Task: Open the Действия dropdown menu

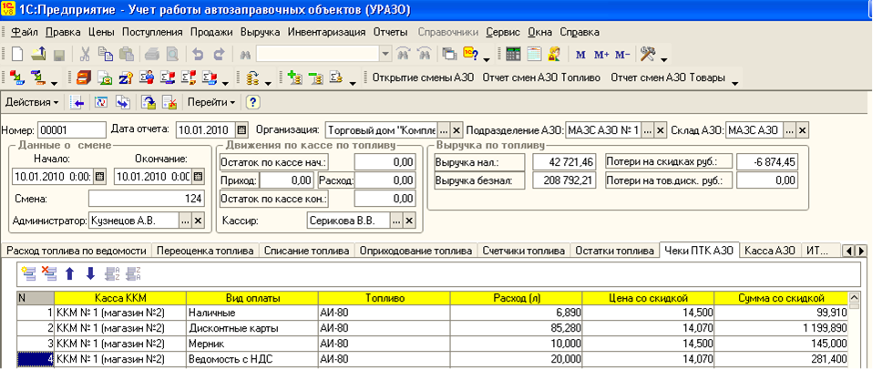Action: [x=31, y=102]
